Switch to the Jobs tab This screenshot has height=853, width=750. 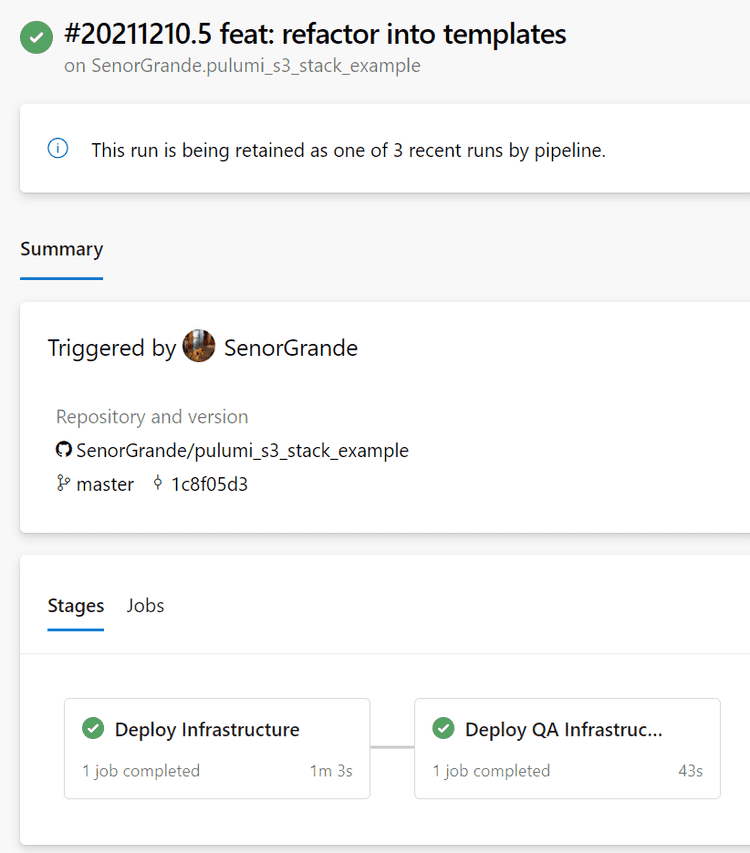coord(145,605)
